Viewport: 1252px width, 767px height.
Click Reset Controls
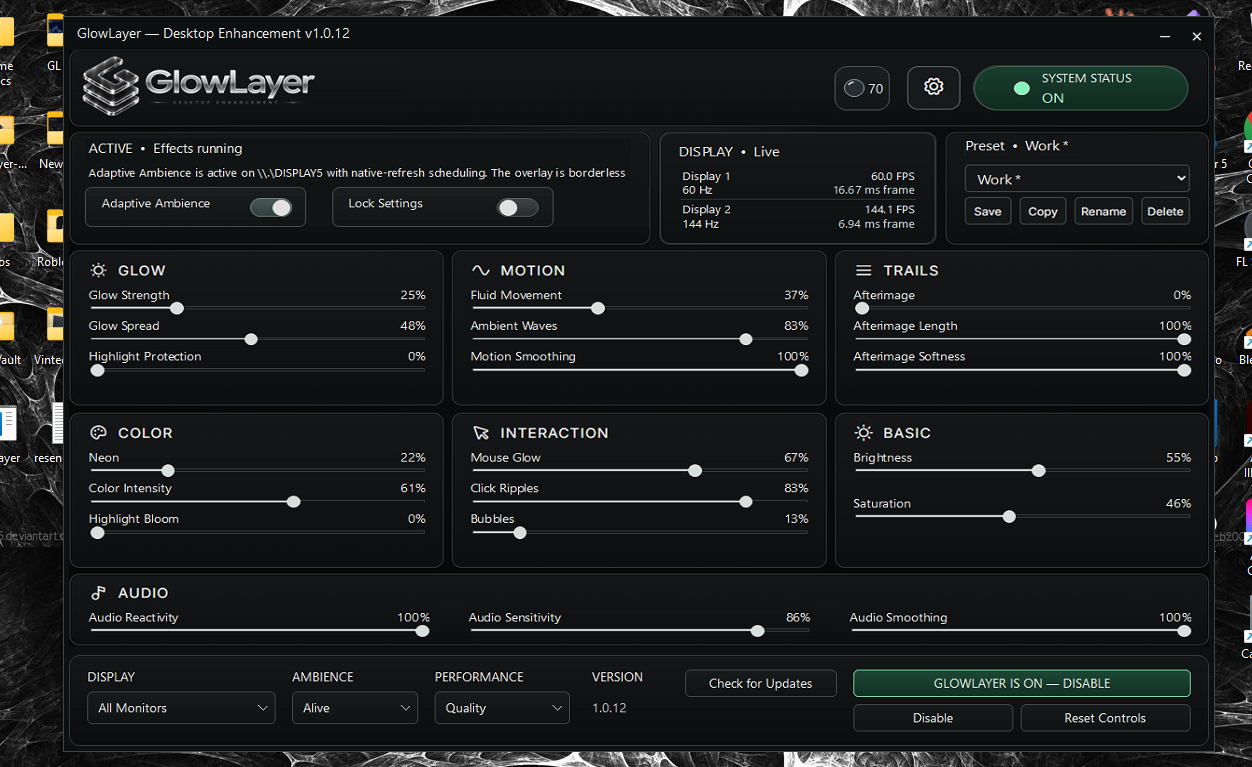click(1105, 718)
